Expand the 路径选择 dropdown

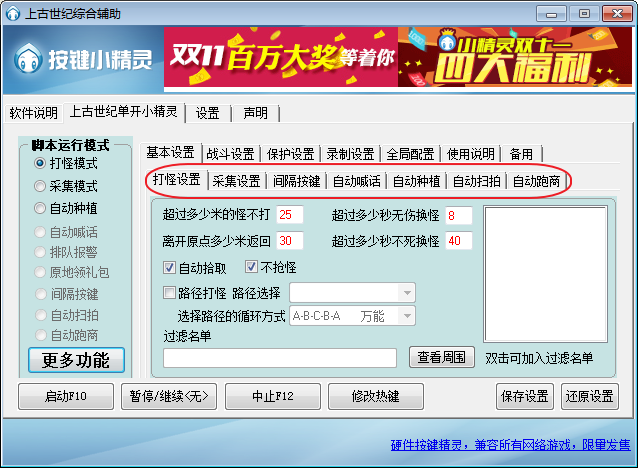(352, 293)
